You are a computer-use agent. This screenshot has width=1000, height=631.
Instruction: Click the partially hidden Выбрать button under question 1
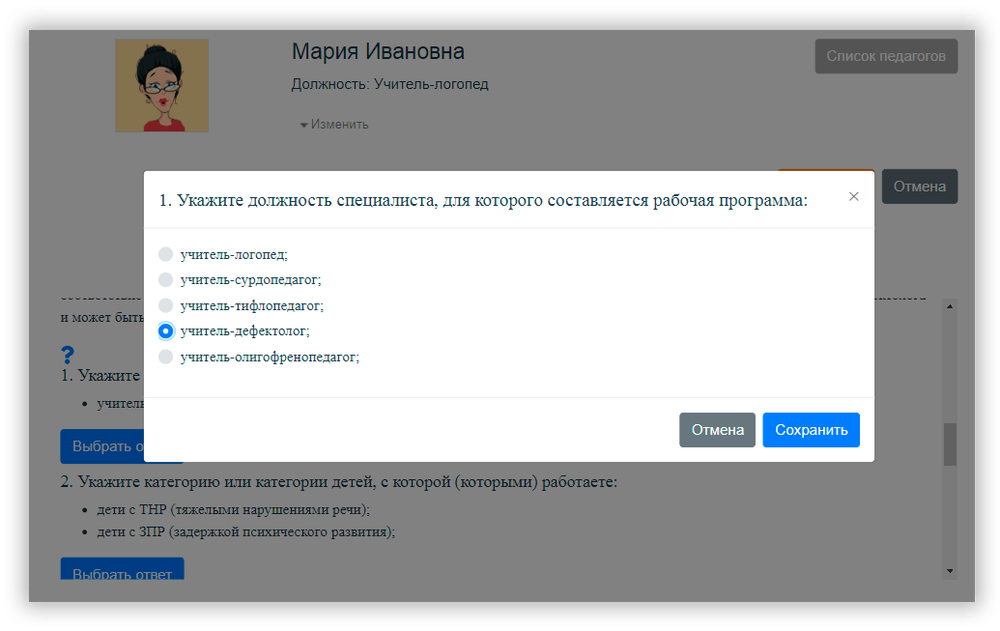point(101,446)
